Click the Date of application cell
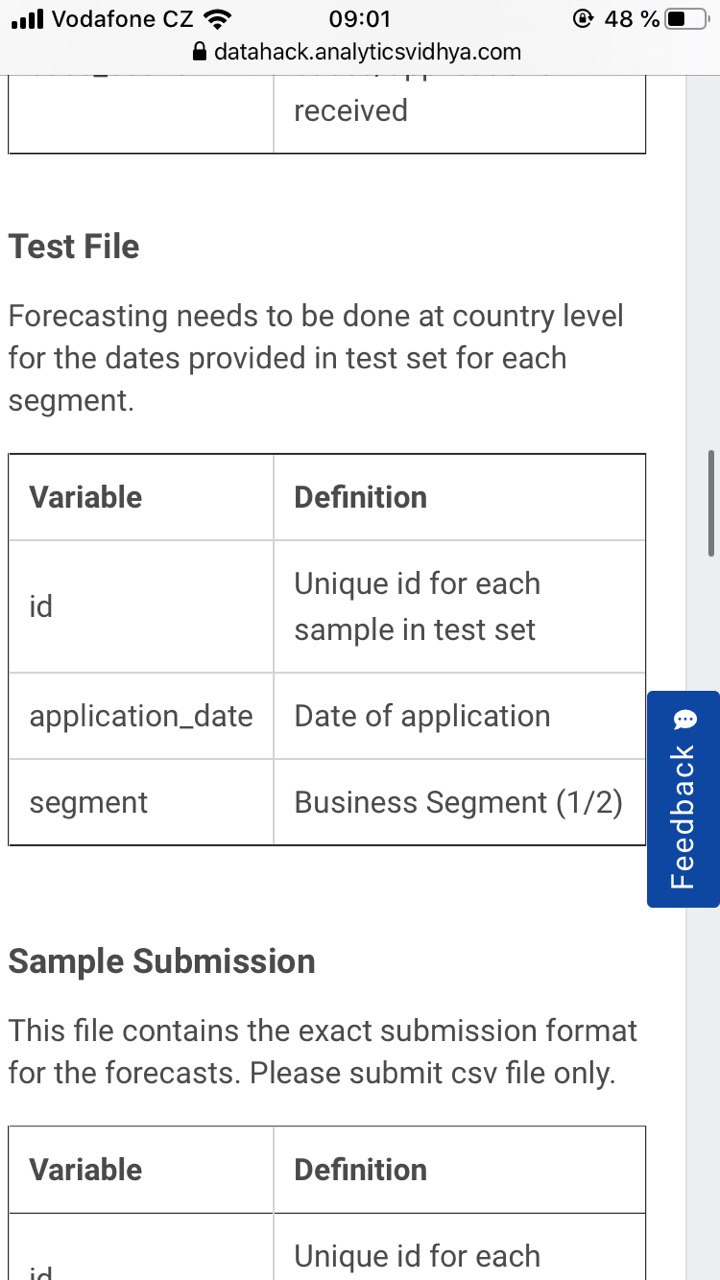This screenshot has width=720, height=1280. [x=459, y=716]
